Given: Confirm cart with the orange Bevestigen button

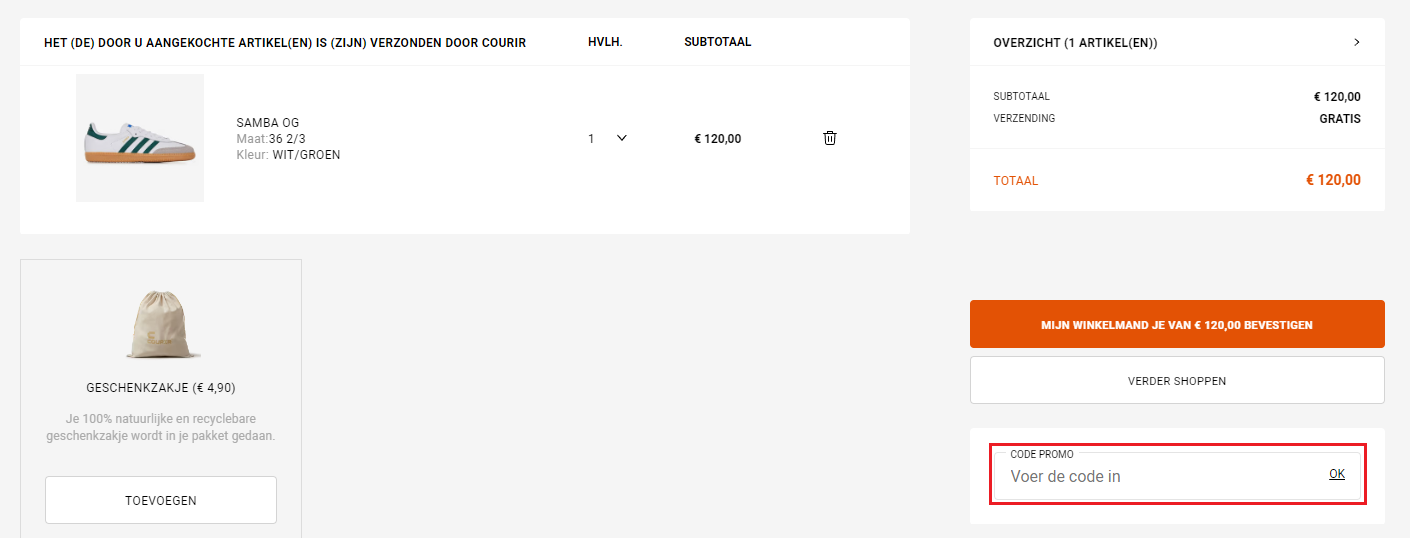Looking at the screenshot, I should click(1177, 324).
